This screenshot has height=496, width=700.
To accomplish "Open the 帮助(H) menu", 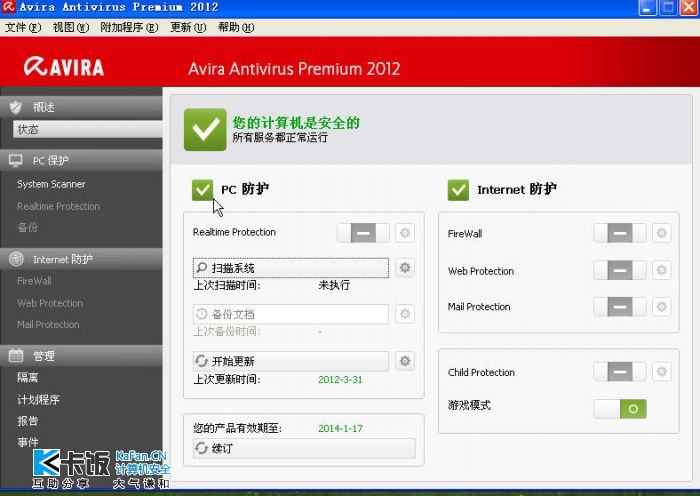I will coord(236,28).
